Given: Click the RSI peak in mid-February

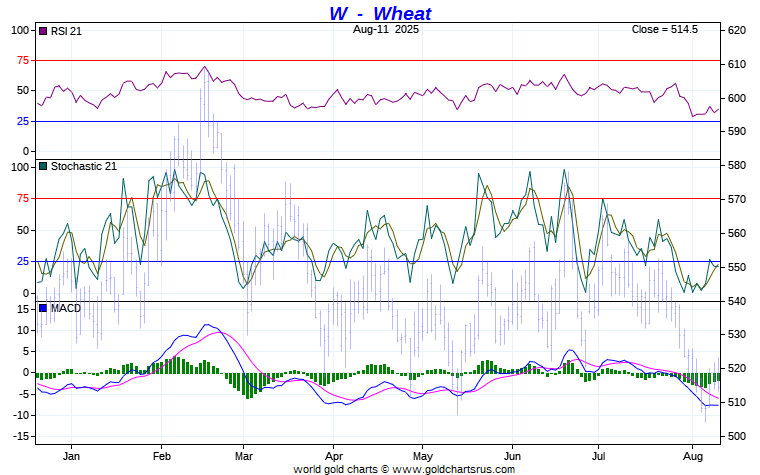Looking at the screenshot, I should (205, 66).
